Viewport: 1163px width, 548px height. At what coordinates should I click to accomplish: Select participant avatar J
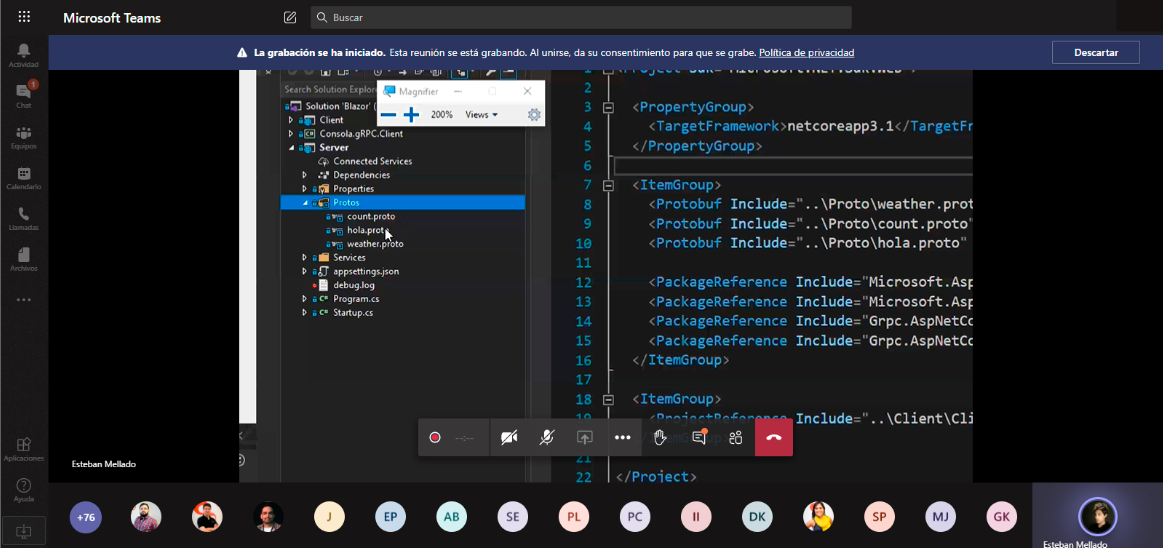pos(329,517)
